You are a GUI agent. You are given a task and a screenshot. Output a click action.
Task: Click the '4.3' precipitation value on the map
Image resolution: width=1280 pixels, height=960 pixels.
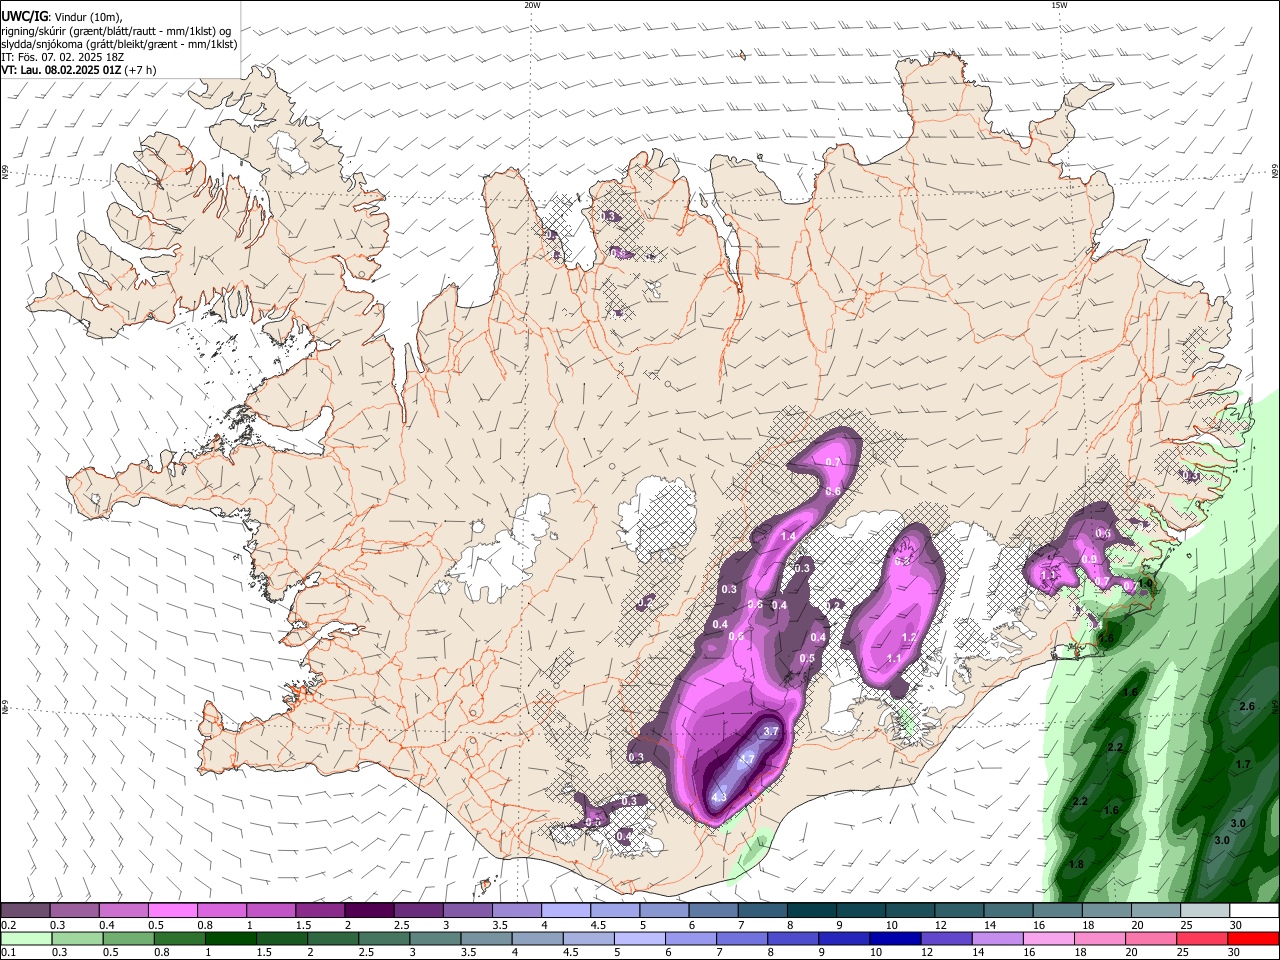click(719, 798)
